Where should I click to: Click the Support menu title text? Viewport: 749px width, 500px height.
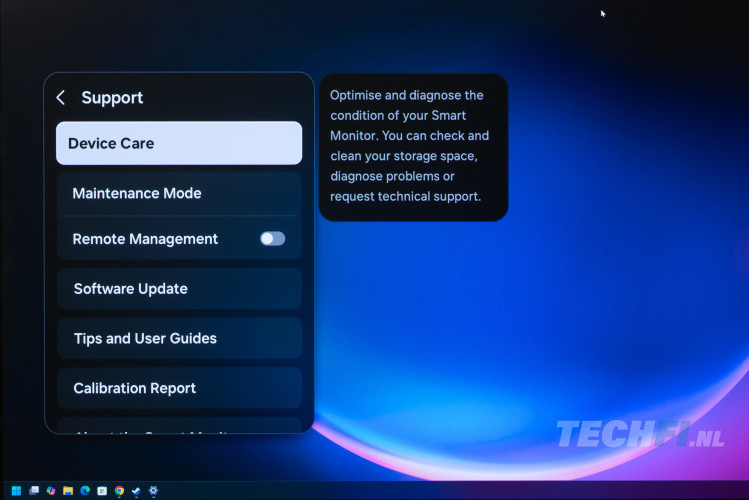112,97
